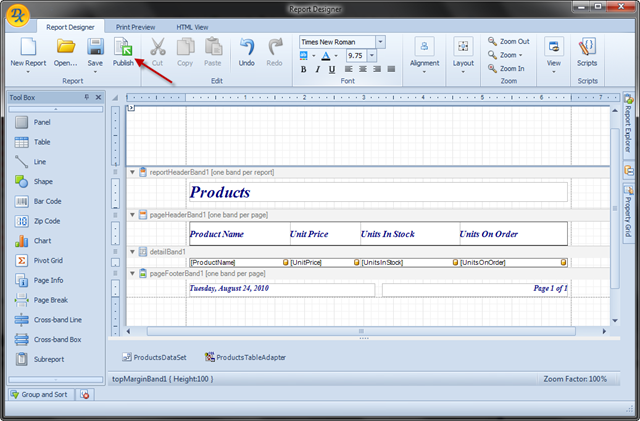Close the Tool Box panel

point(98,97)
